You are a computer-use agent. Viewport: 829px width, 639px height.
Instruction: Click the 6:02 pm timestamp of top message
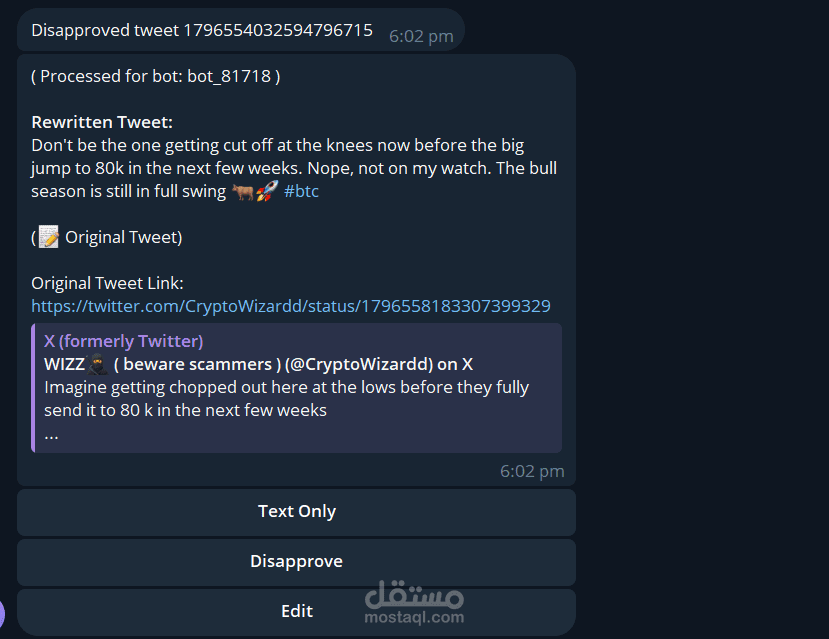(x=421, y=36)
